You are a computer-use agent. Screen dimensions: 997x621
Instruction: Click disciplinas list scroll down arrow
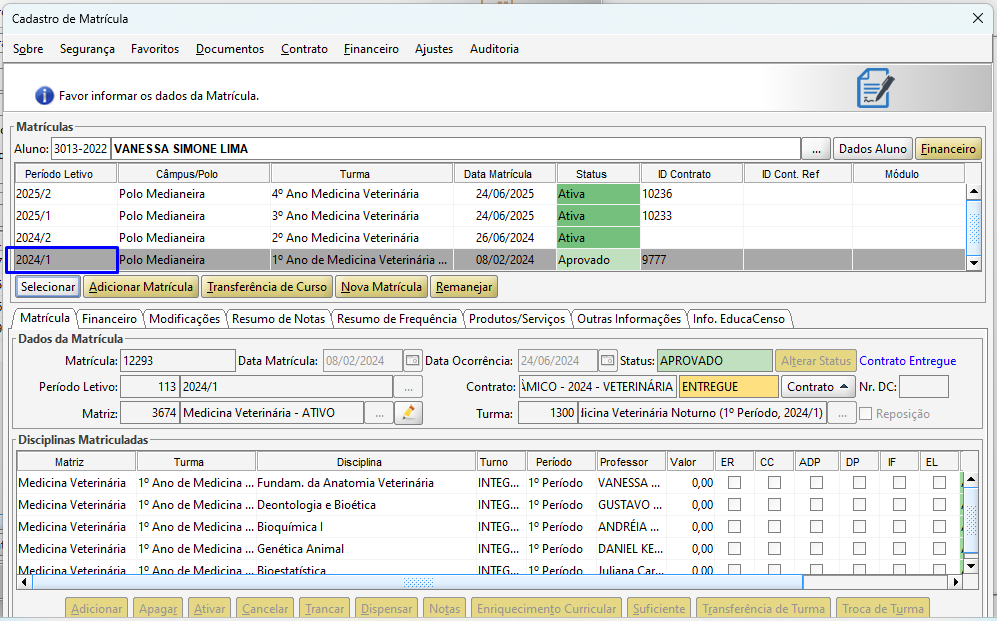point(971,565)
